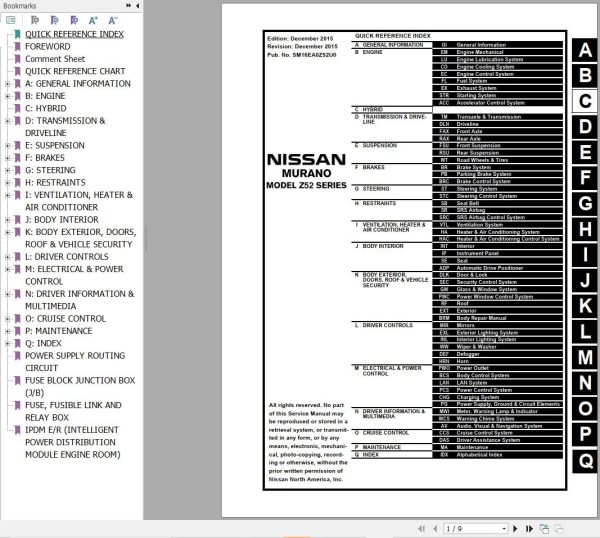Open the page number dropdown showing 1 / 9
The width and height of the screenshot is (600, 538).
tap(504, 529)
